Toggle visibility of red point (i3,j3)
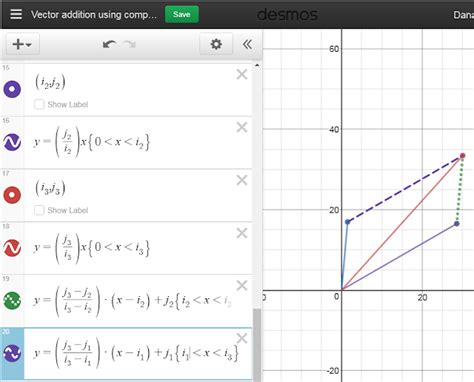Screen dimensions: 474x382 [12, 195]
